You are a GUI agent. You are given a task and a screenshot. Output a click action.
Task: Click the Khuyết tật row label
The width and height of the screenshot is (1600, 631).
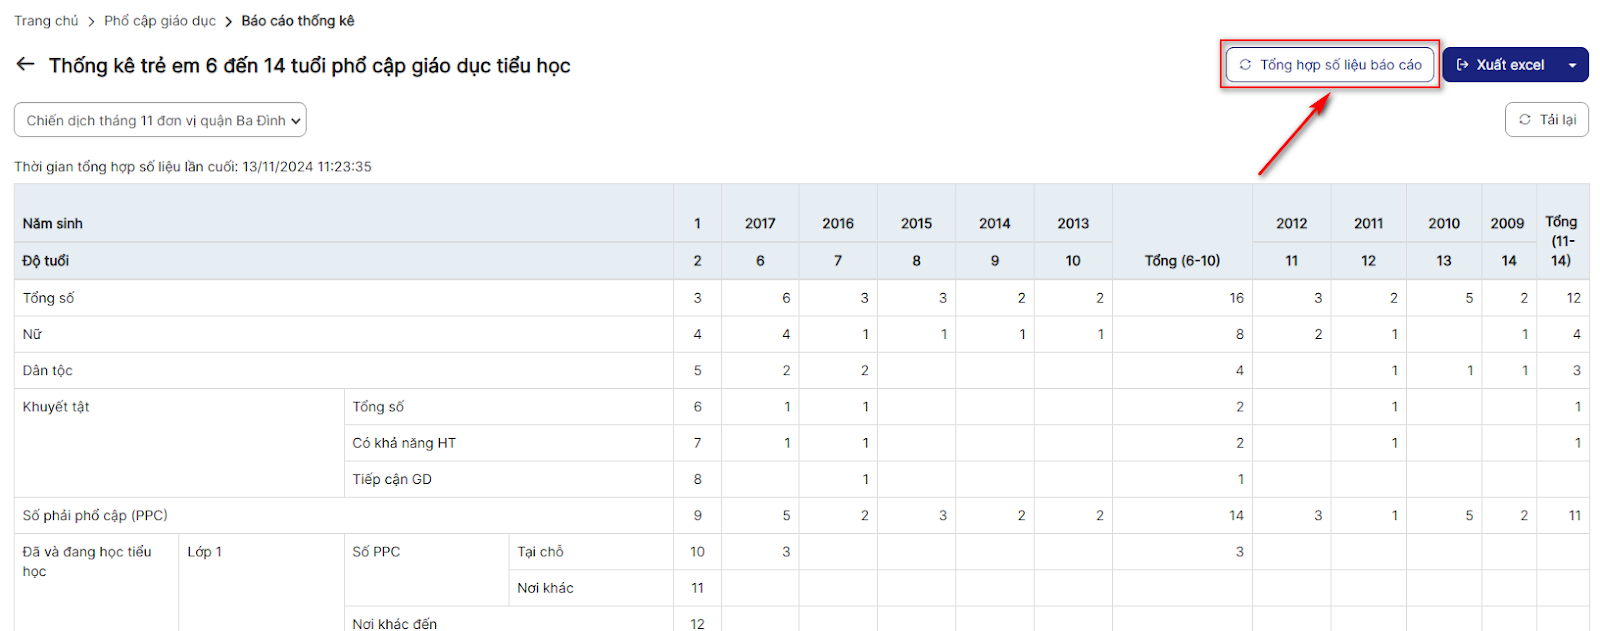[56, 407]
